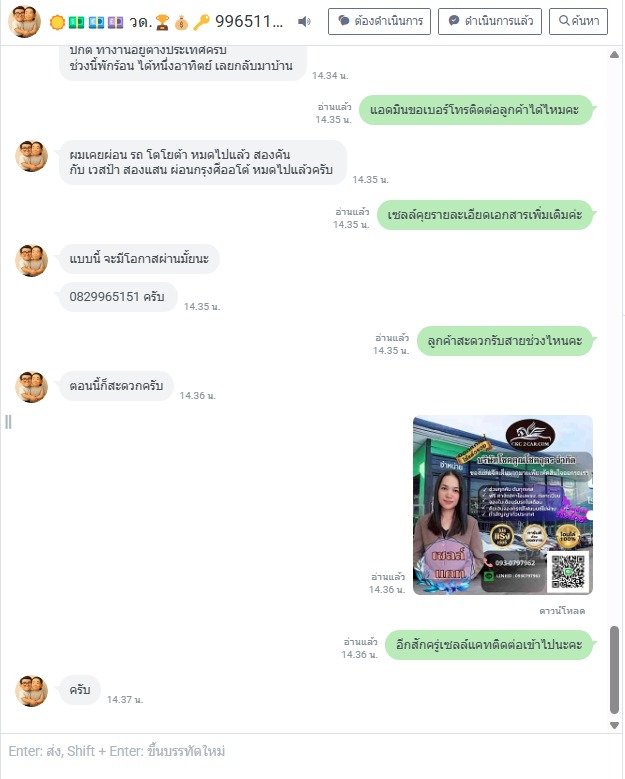Click the avatar next to ตอนนี้ก็สะดวกครับ message
This screenshot has width=625, height=779.
[x=31, y=387]
